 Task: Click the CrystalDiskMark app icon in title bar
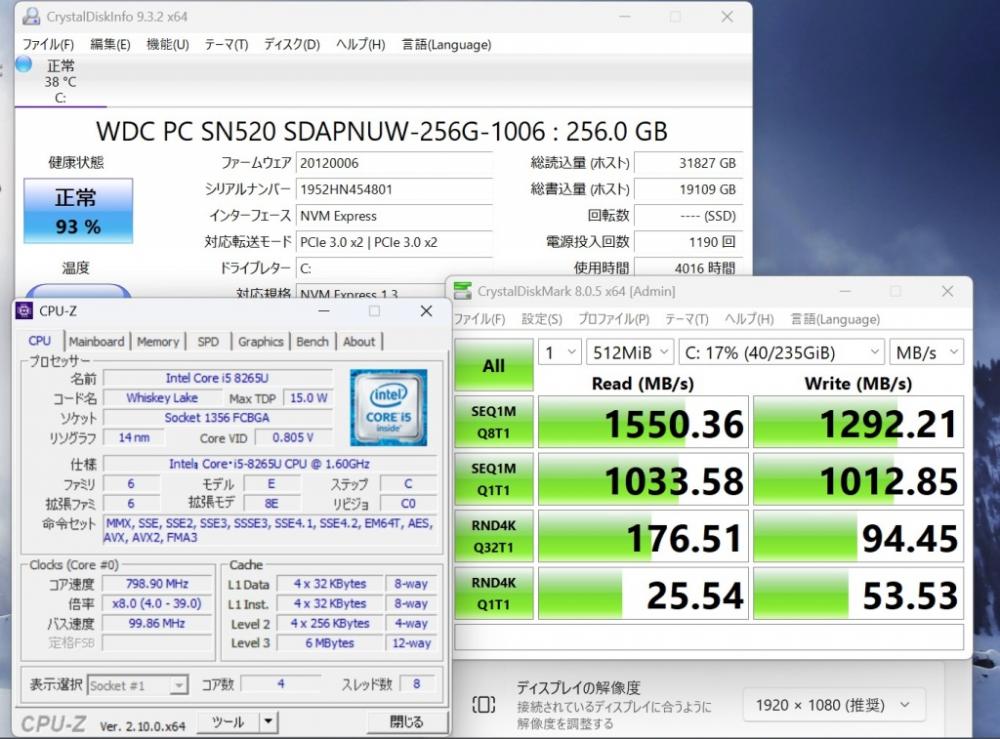[462, 291]
